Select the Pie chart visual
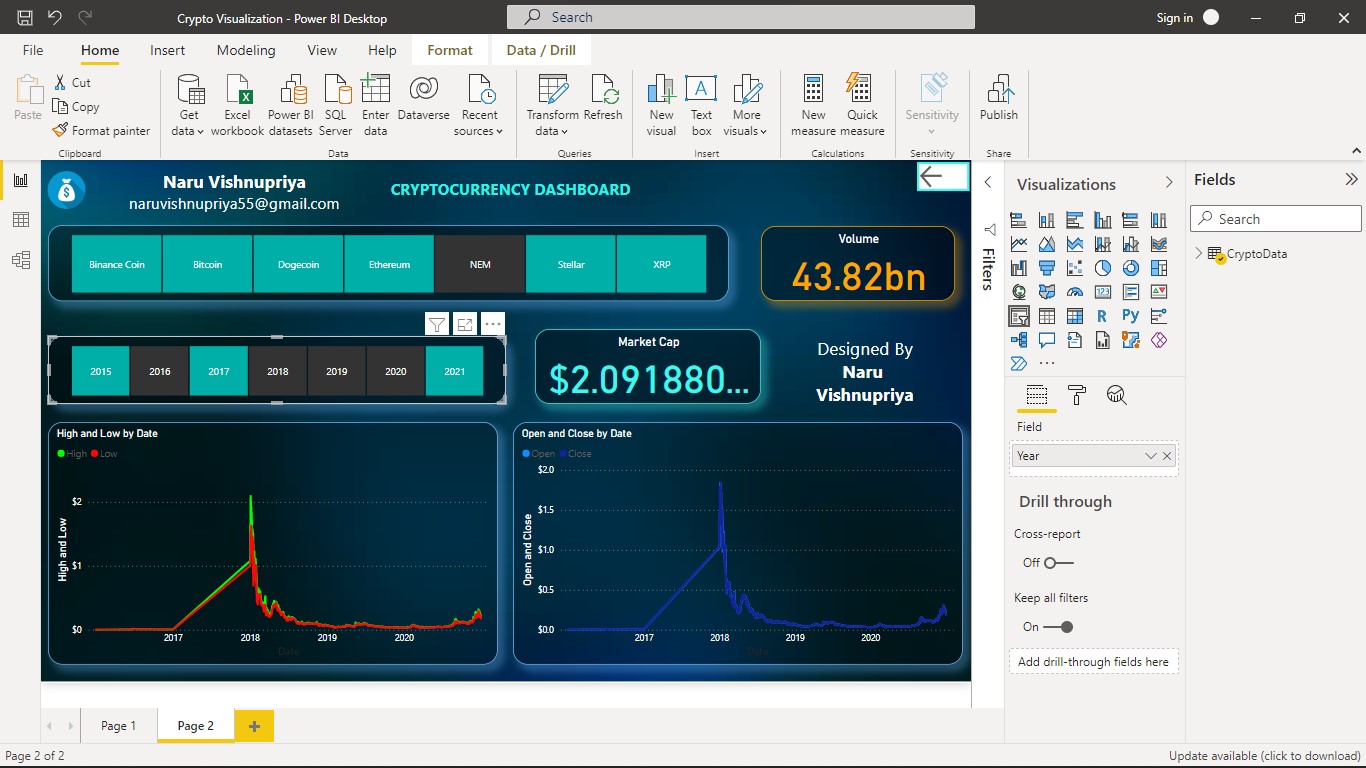1366x768 pixels. (x=1103, y=268)
